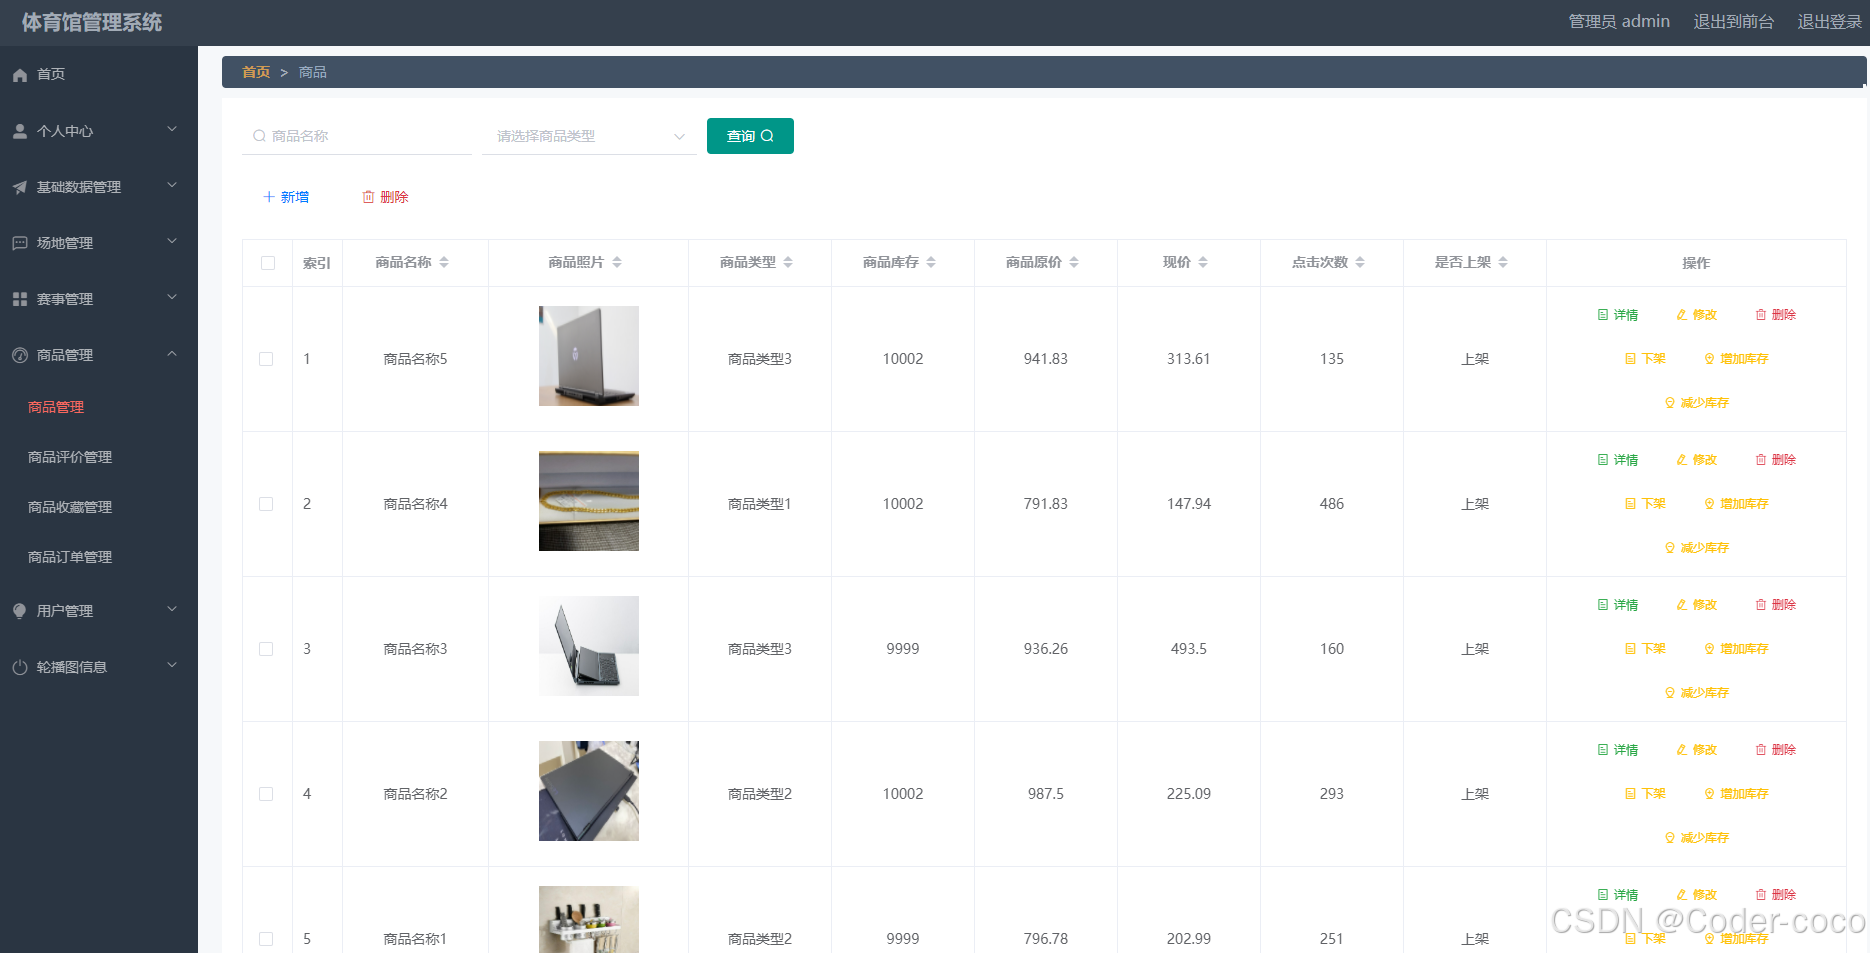Screen dimensions: 1870x953
Task: Go to 首页 in sidebar menu
Action: point(51,74)
